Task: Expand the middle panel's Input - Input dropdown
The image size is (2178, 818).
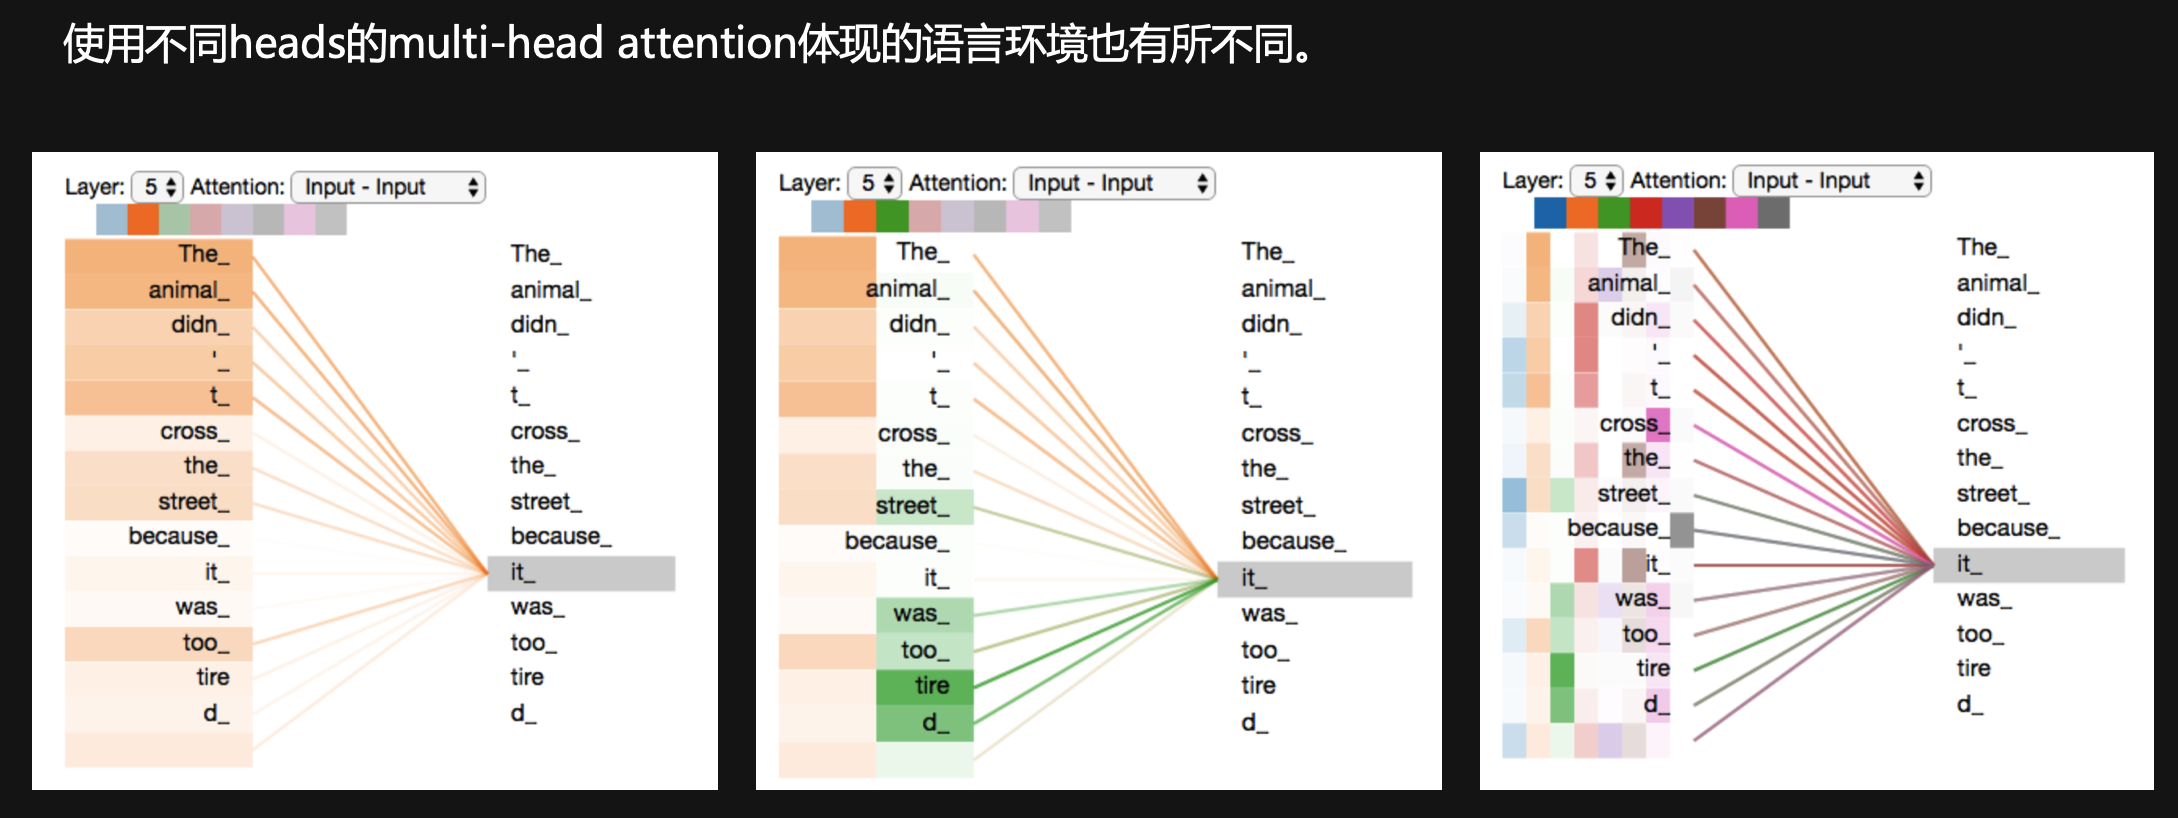Action: click(x=1114, y=183)
